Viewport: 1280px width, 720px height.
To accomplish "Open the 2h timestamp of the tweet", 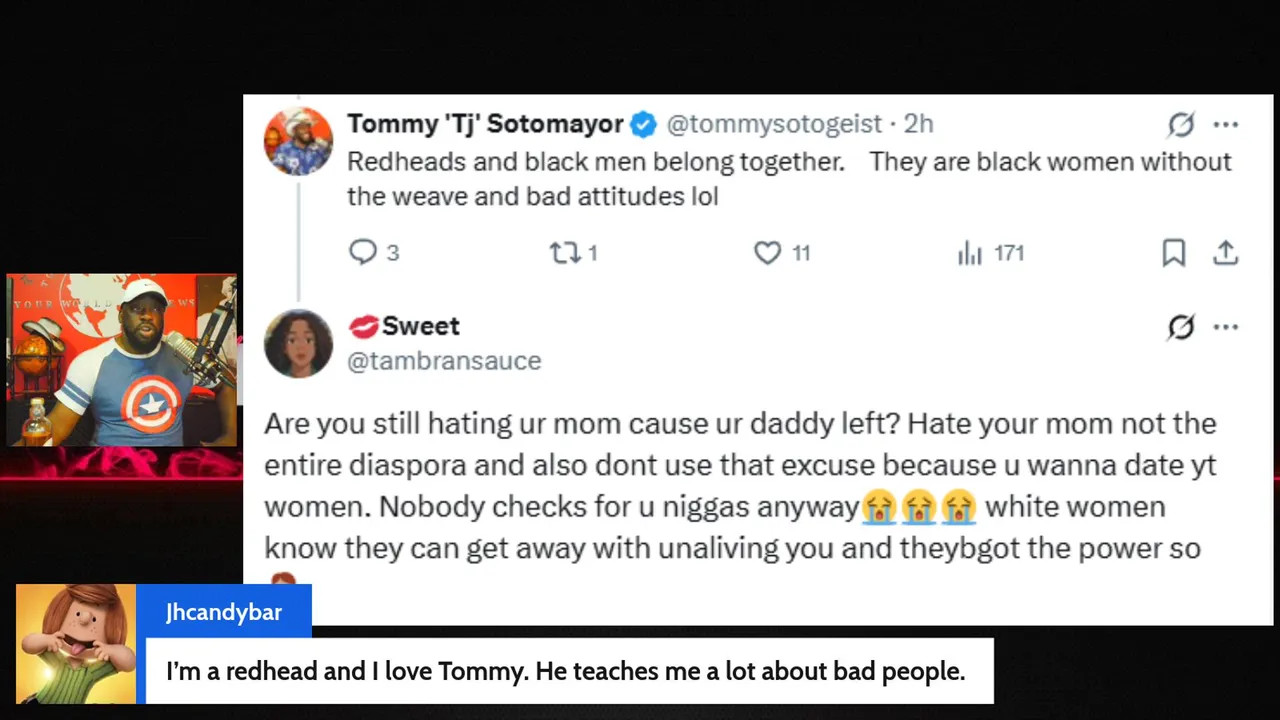I will pyautogui.click(x=919, y=124).
